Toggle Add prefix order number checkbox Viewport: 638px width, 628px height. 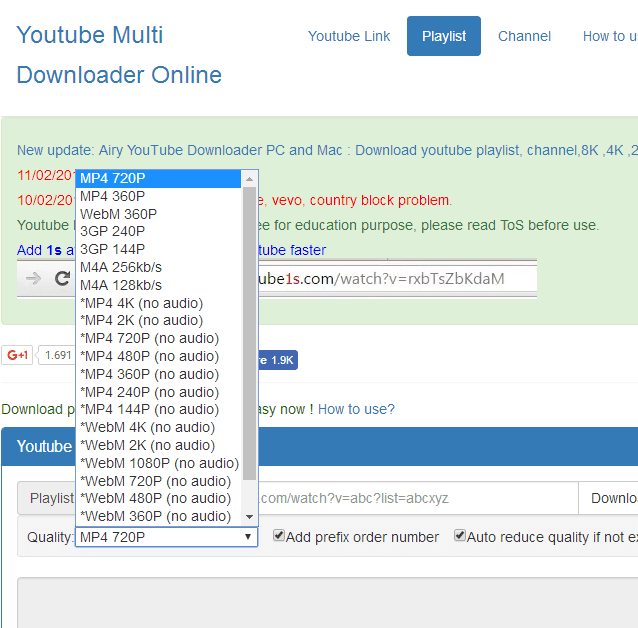point(279,536)
